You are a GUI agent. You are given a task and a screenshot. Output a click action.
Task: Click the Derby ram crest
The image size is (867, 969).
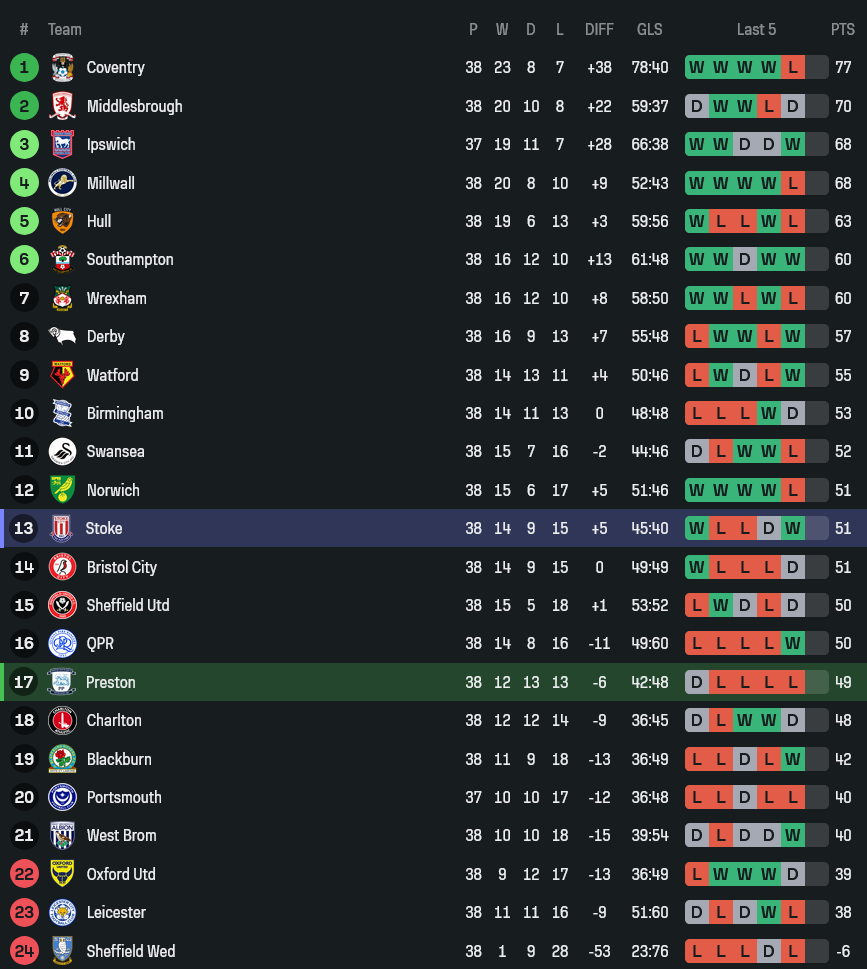pyautogui.click(x=62, y=337)
